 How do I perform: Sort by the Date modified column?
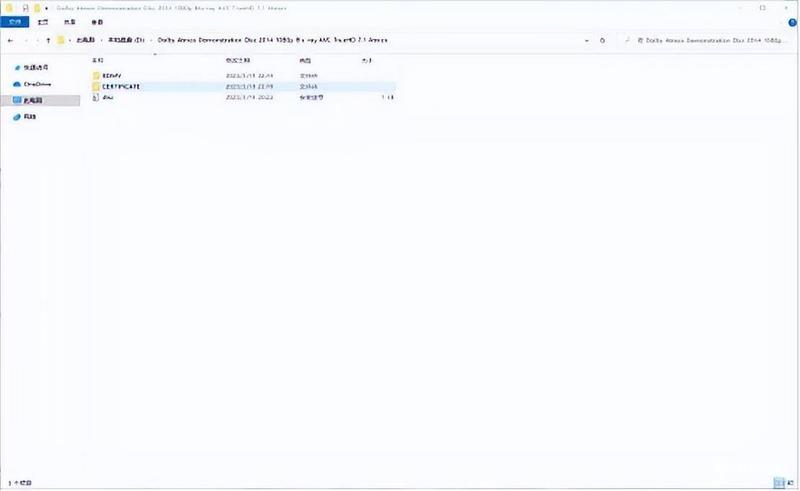[x=238, y=60]
